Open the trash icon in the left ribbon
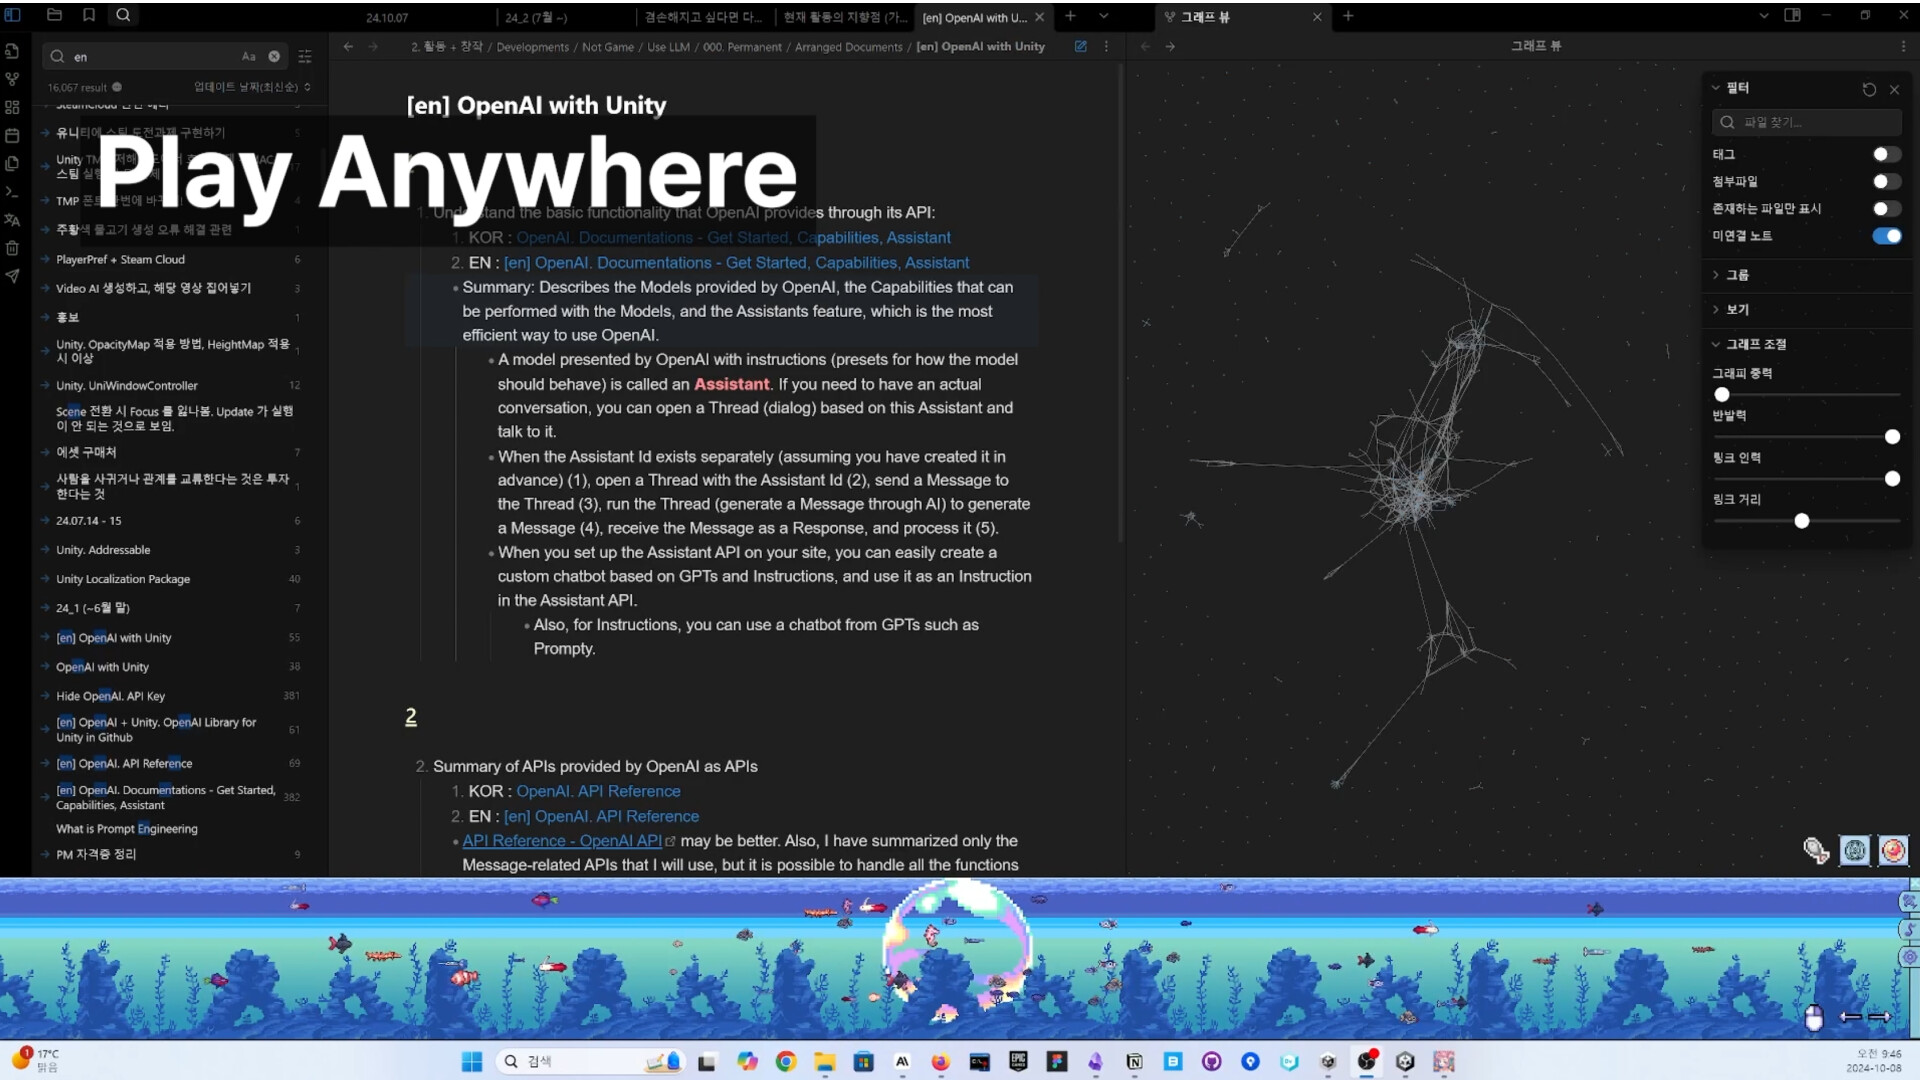 (12, 247)
